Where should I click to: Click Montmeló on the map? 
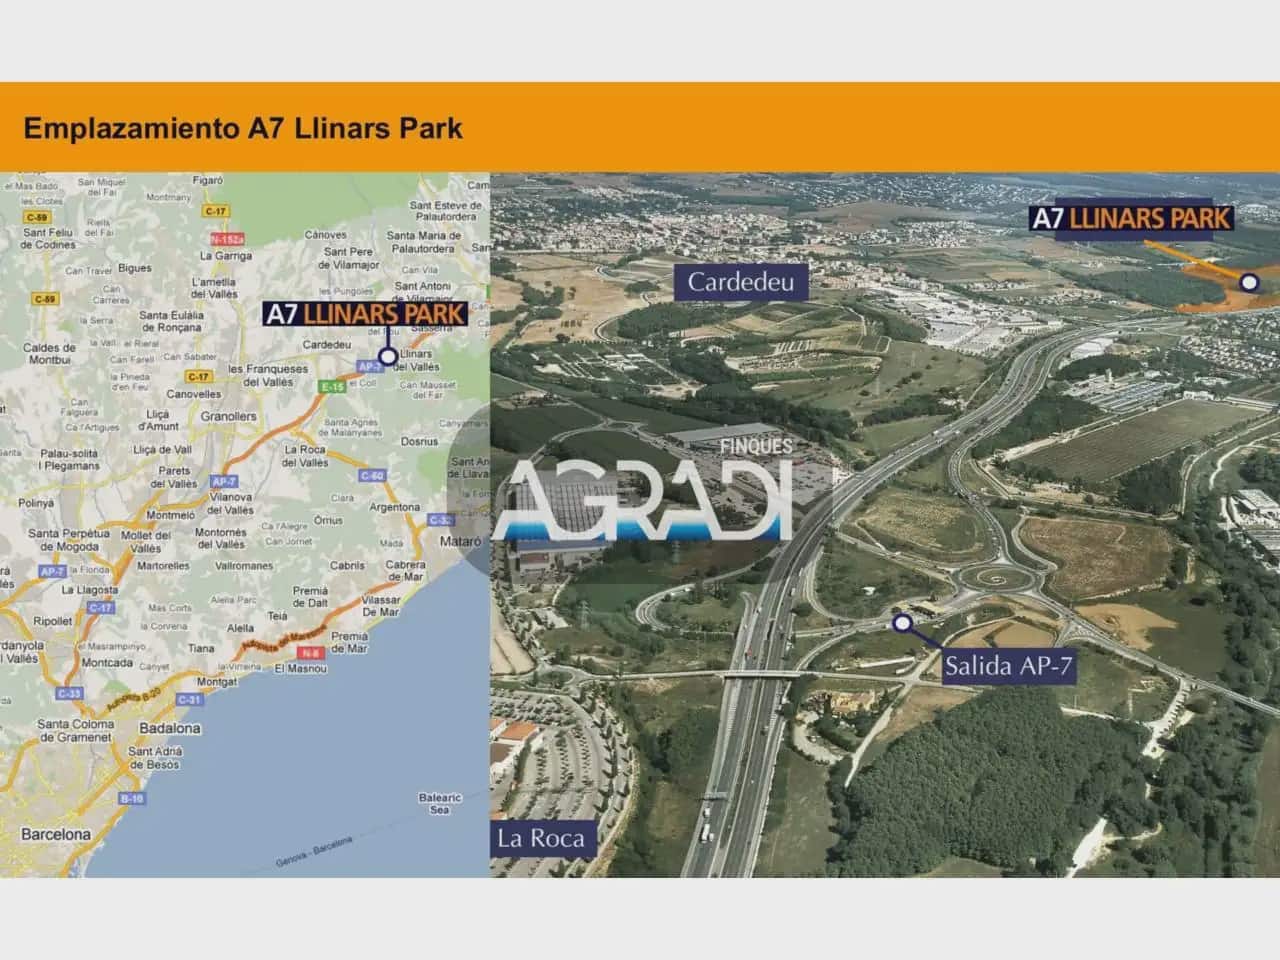(170, 516)
